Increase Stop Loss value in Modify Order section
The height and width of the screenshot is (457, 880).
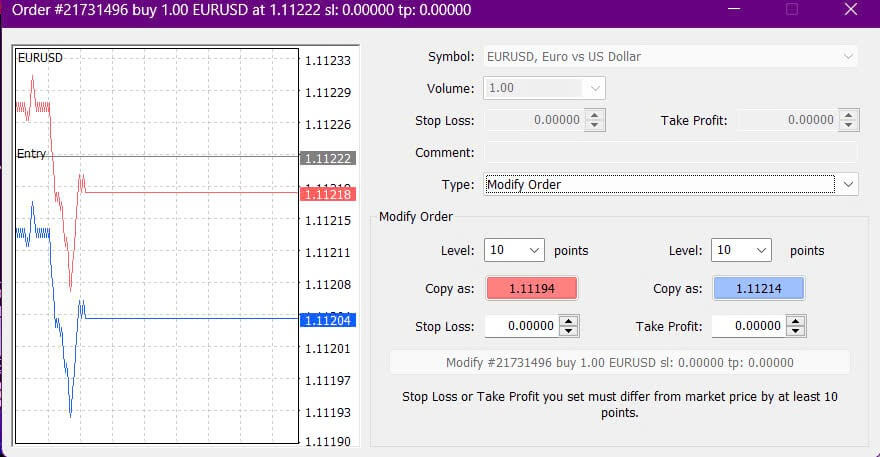click(x=569, y=321)
